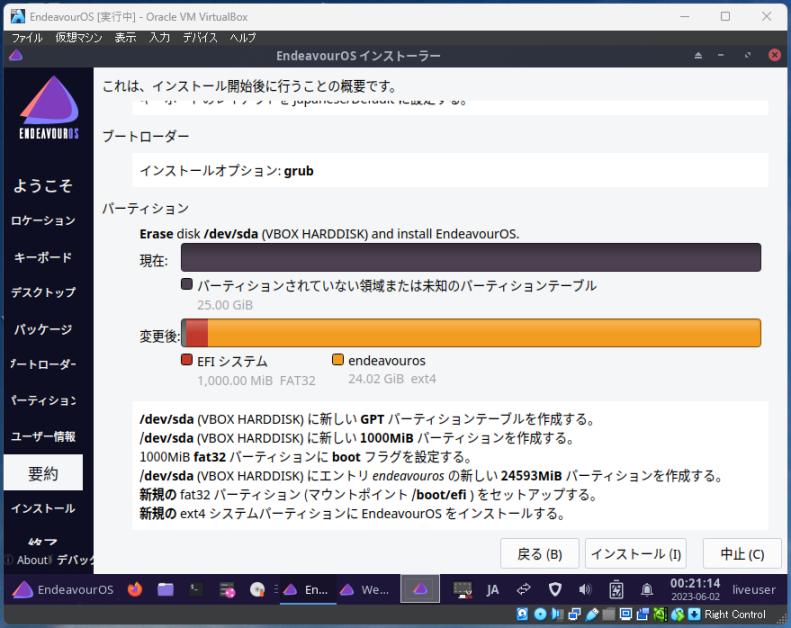Open the power manager battery icon

(616, 589)
